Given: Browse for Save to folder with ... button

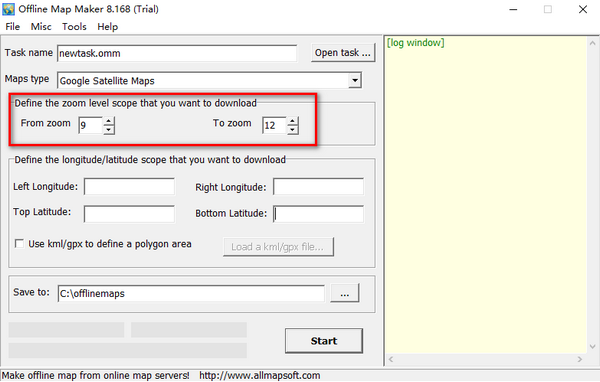Looking at the screenshot, I should pyautogui.click(x=344, y=293).
